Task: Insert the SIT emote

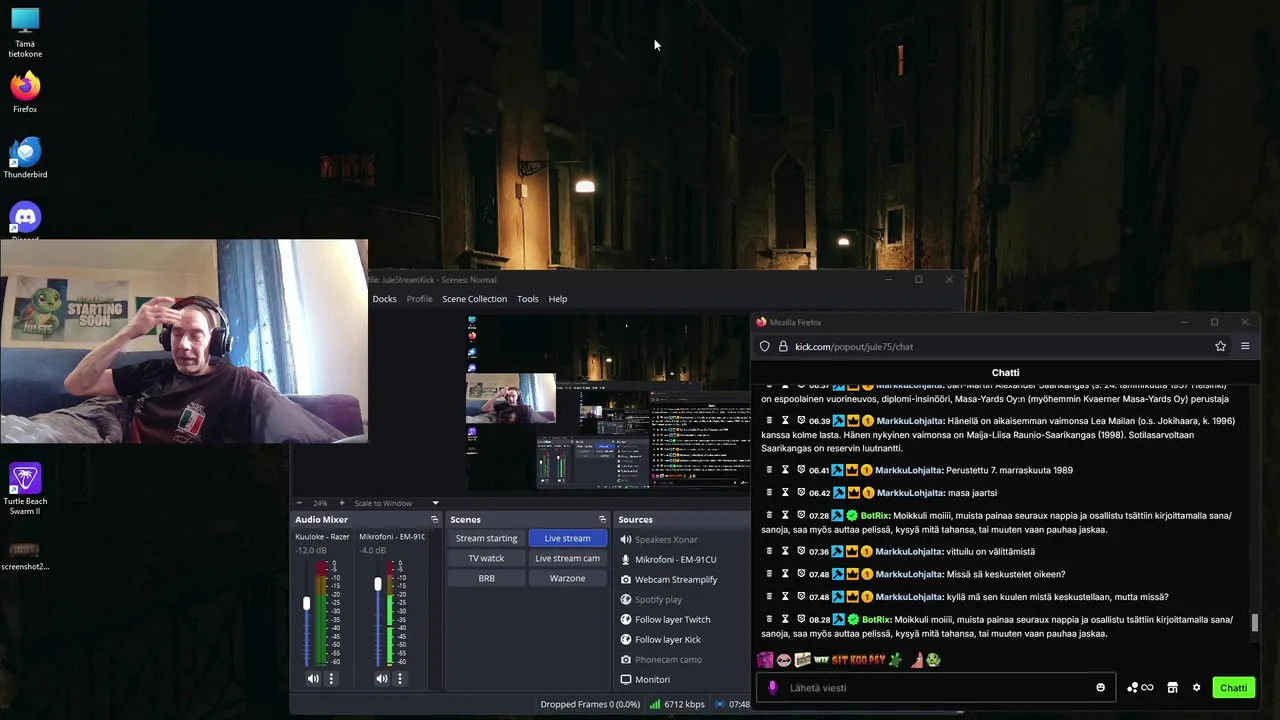Action: (841, 660)
